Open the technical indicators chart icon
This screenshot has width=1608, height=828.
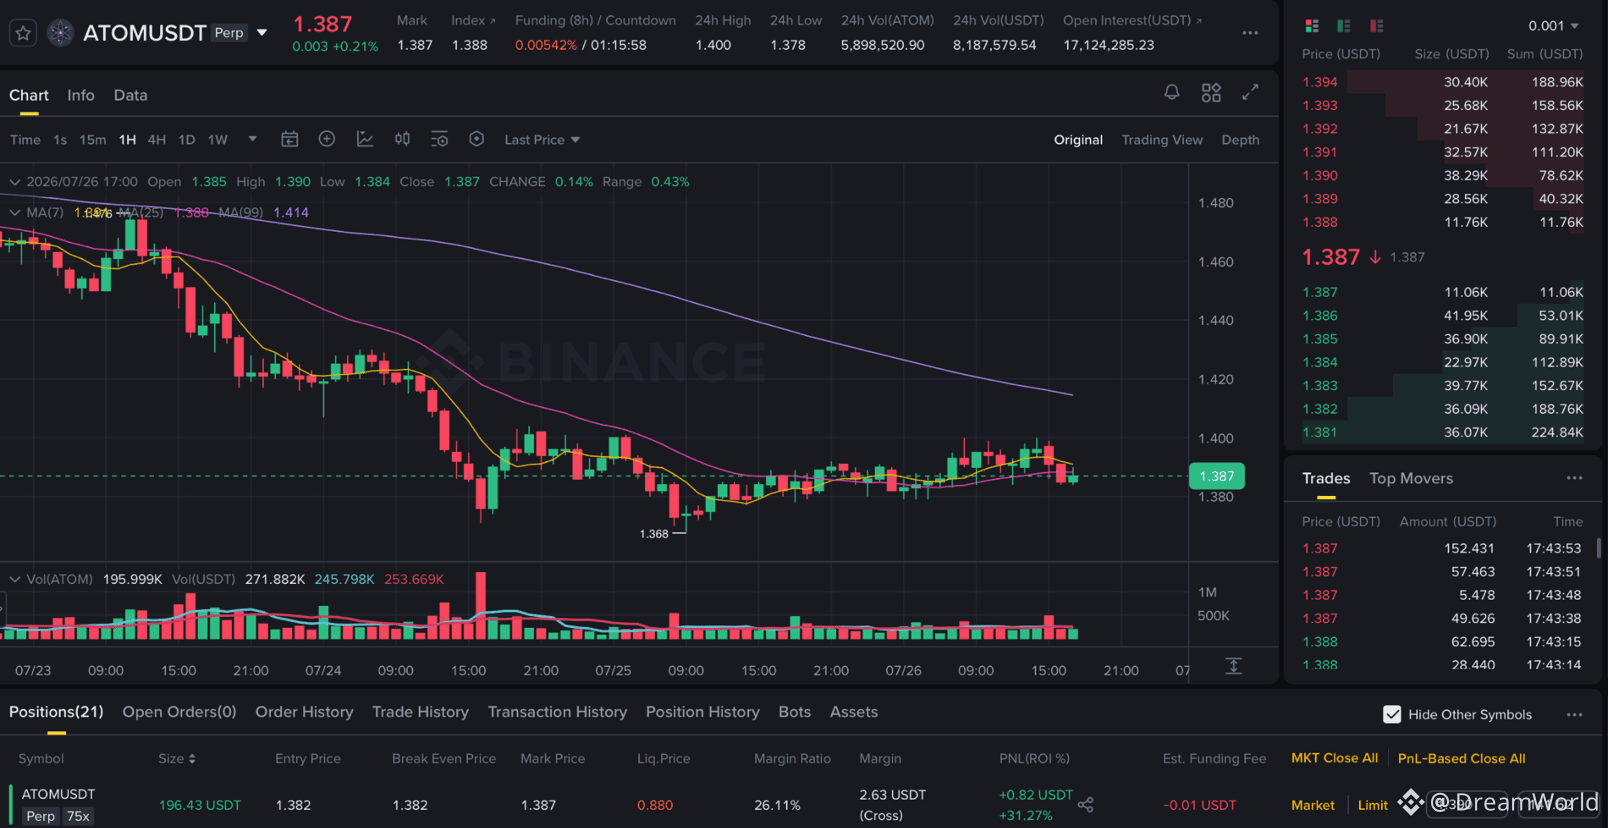pos(365,139)
